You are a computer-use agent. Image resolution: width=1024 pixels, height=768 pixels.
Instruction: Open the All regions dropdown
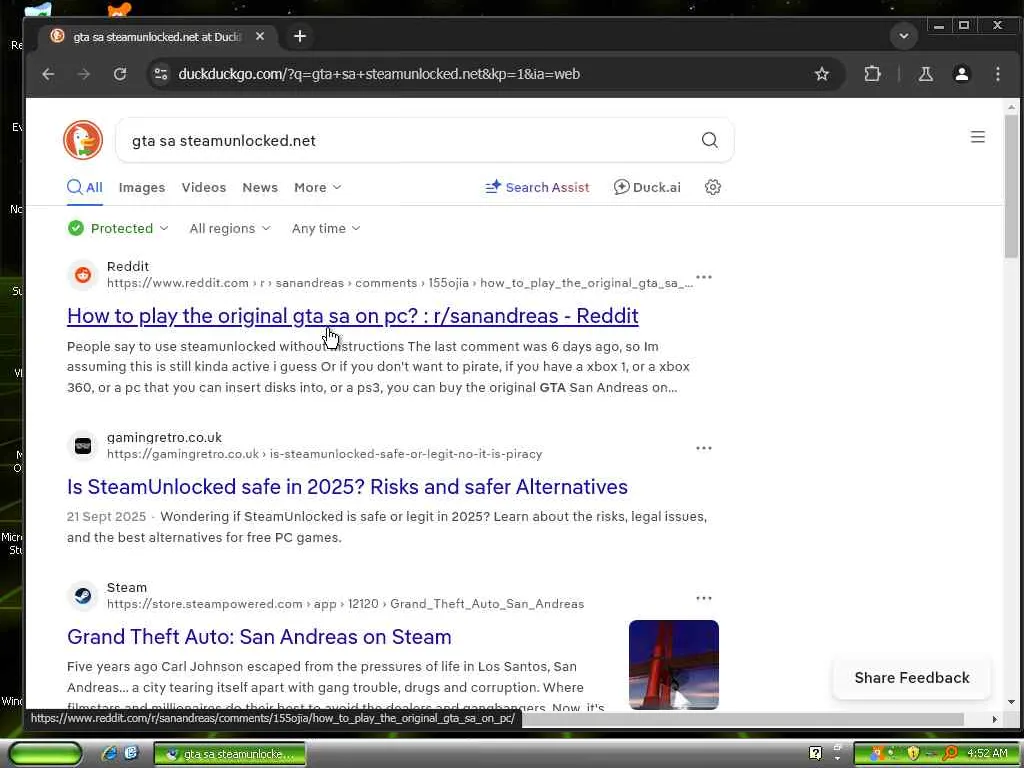tap(229, 229)
